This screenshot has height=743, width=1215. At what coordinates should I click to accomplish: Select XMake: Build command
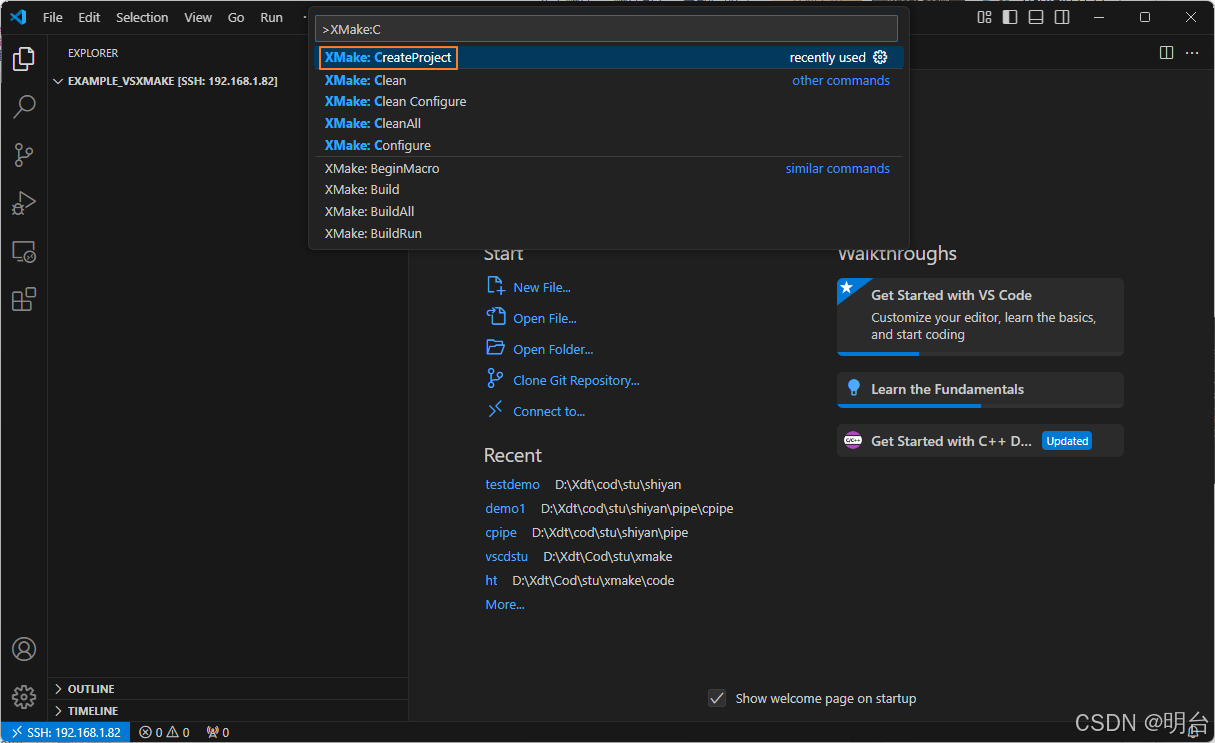609,190
